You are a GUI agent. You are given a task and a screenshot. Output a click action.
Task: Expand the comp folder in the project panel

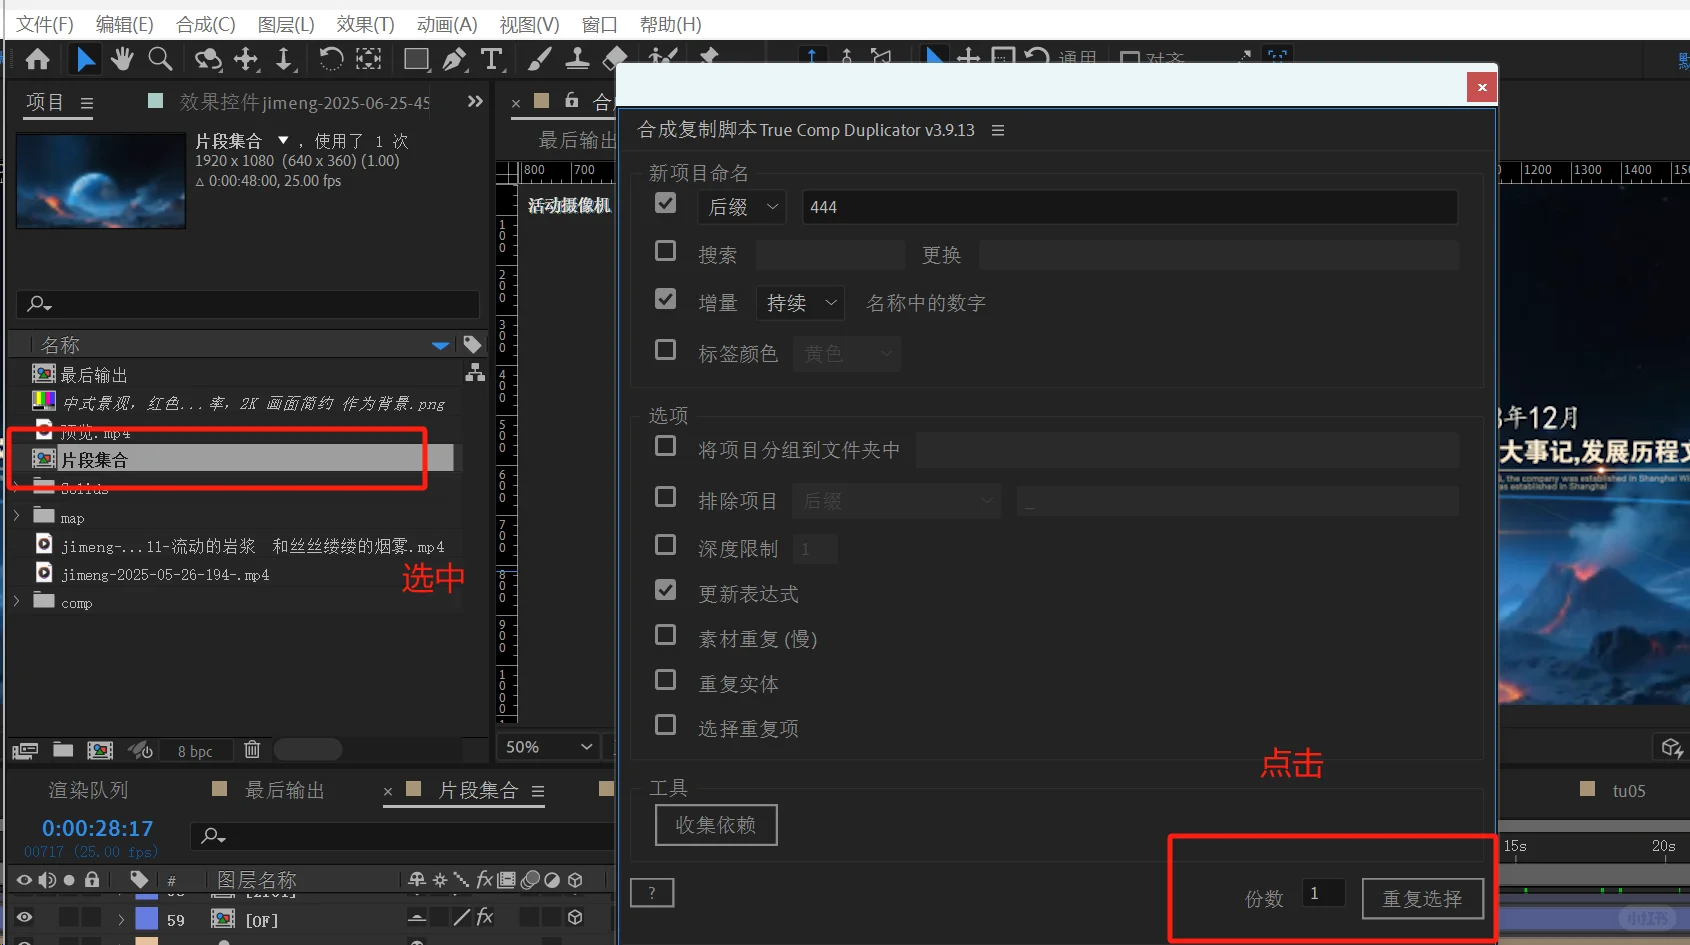(x=16, y=602)
